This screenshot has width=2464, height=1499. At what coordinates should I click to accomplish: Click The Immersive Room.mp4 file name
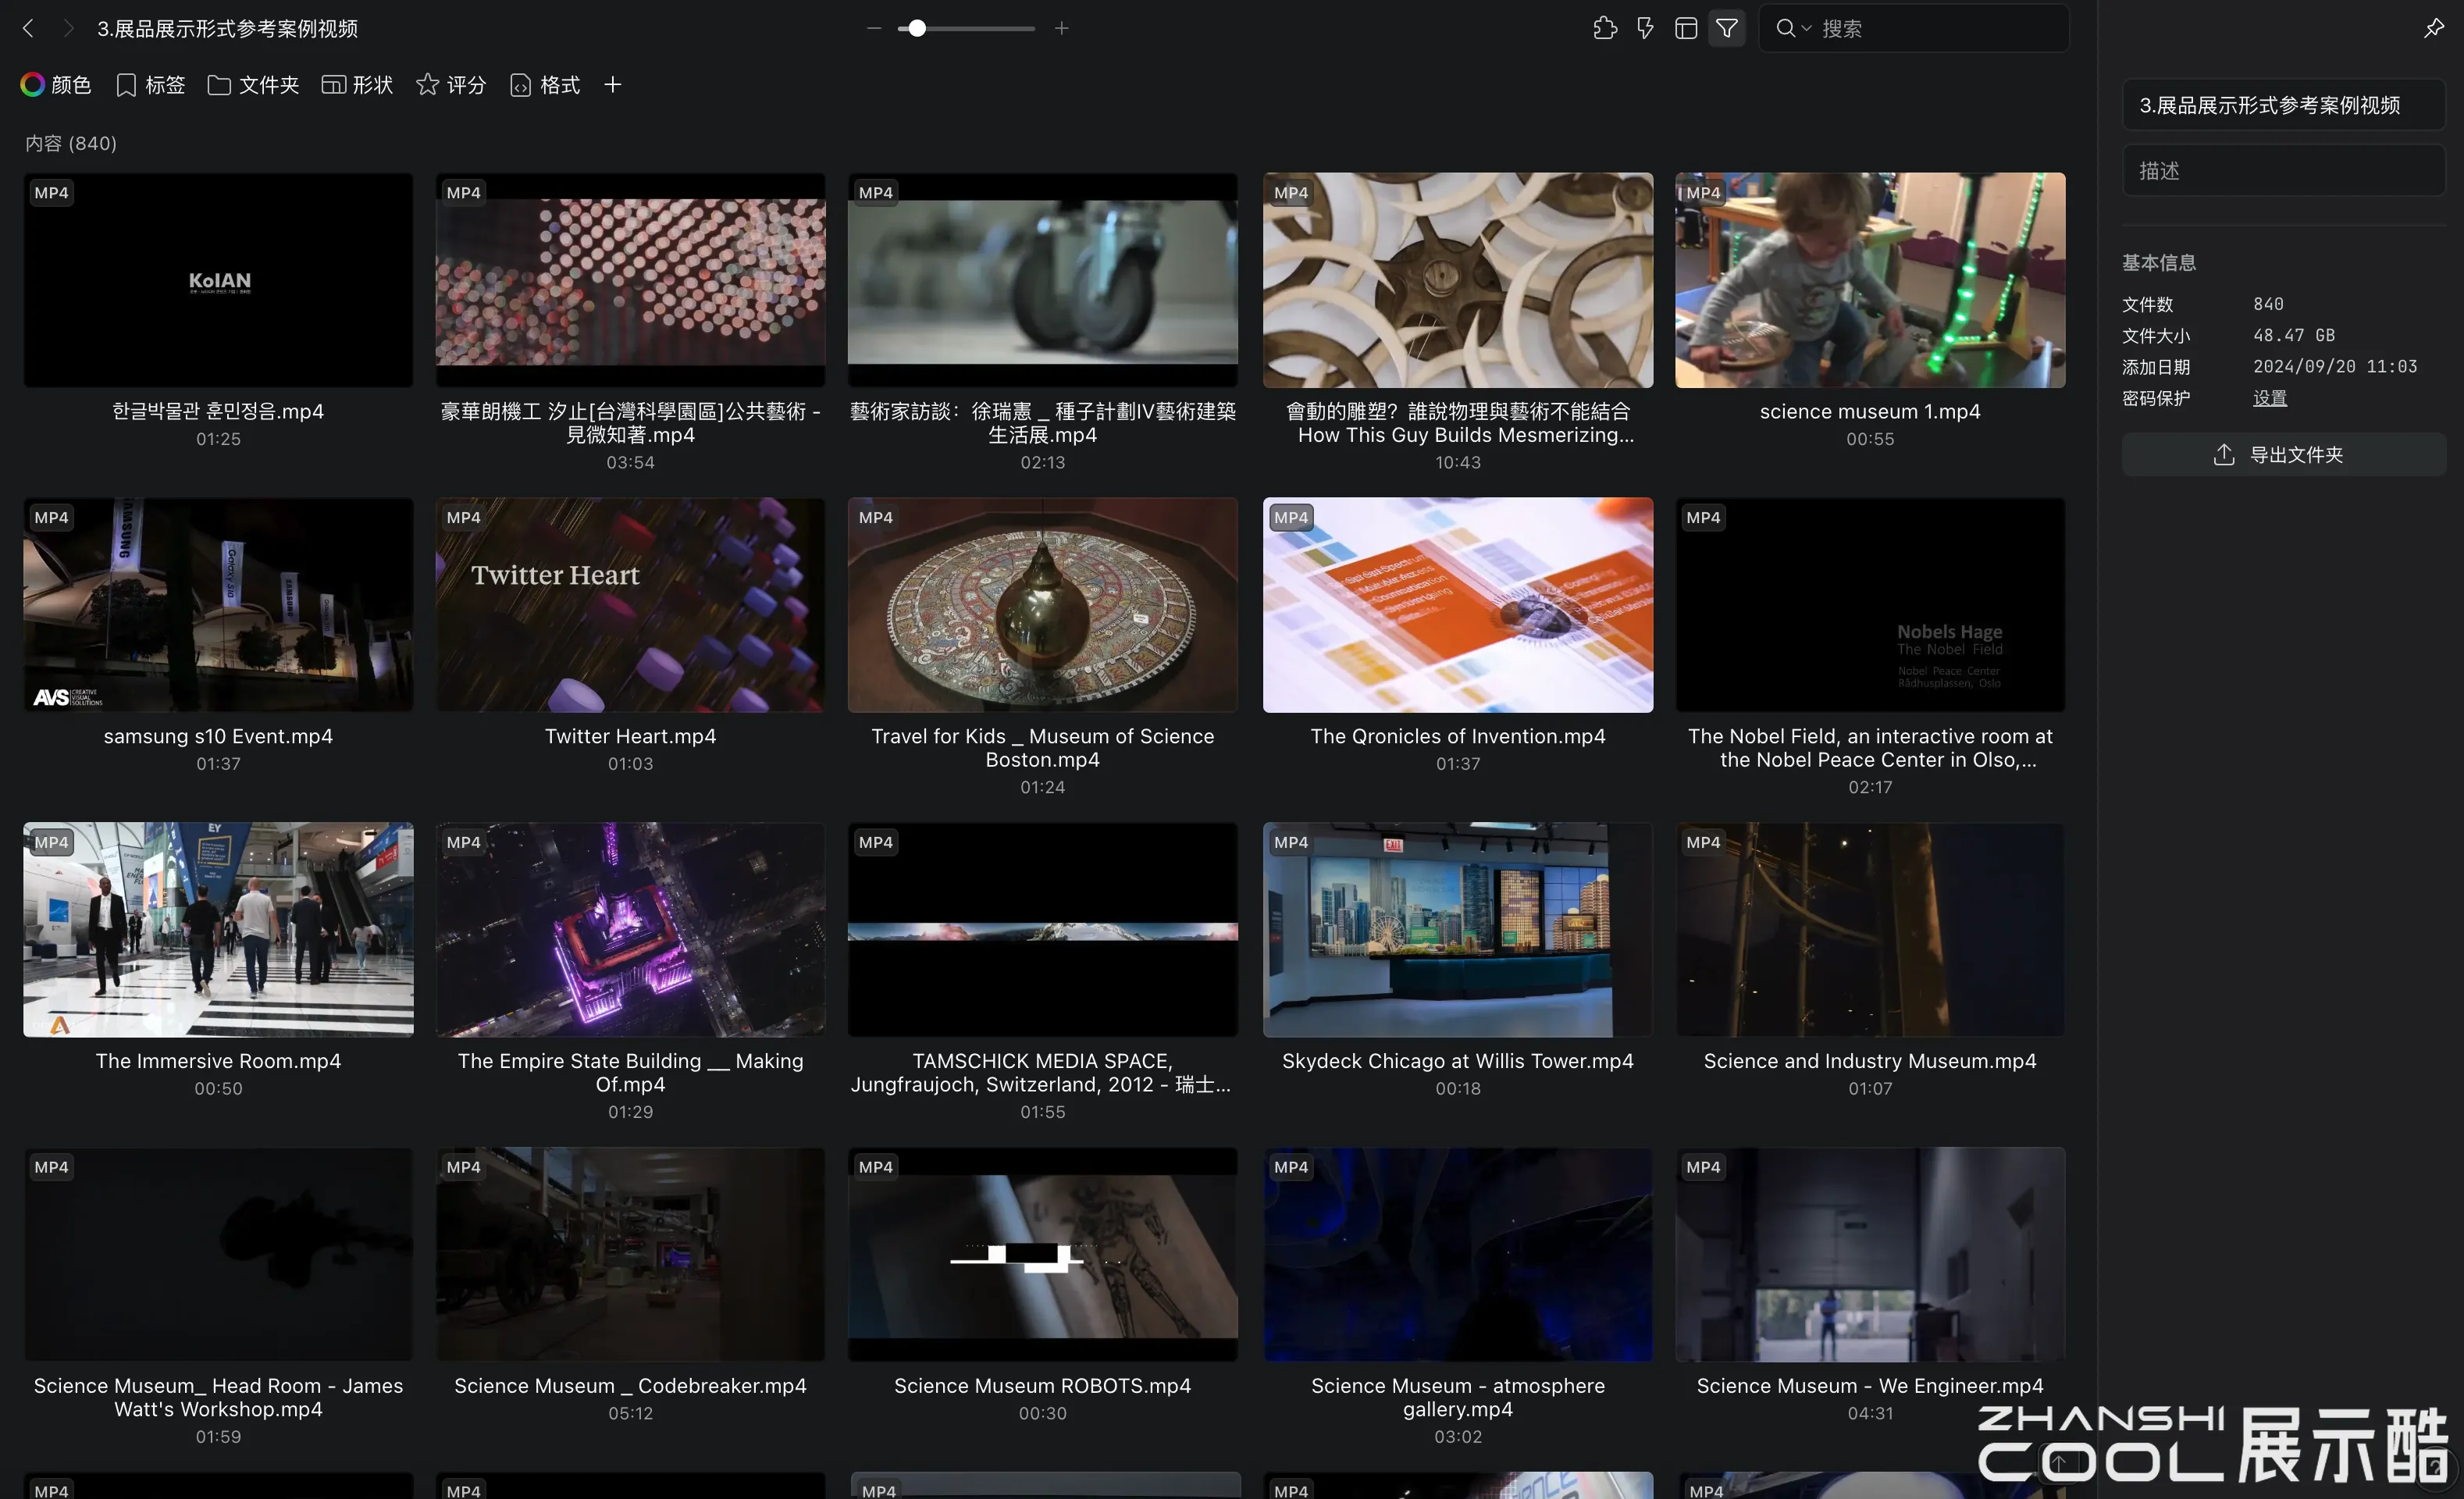click(218, 1061)
